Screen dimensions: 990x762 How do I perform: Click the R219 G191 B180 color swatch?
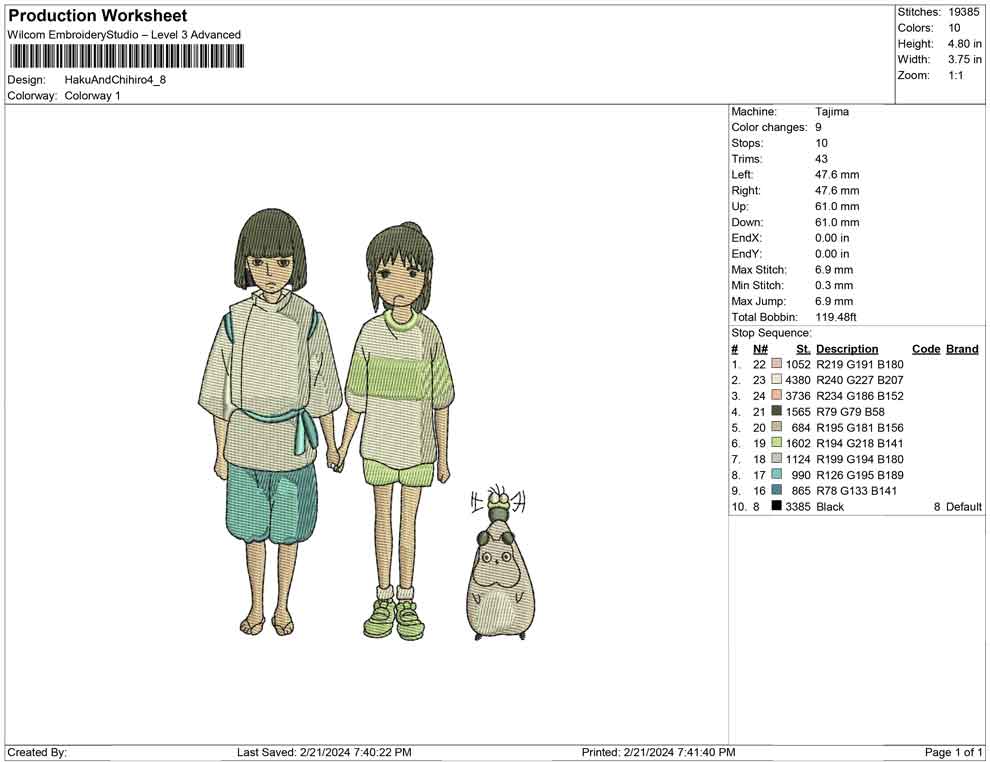click(777, 364)
